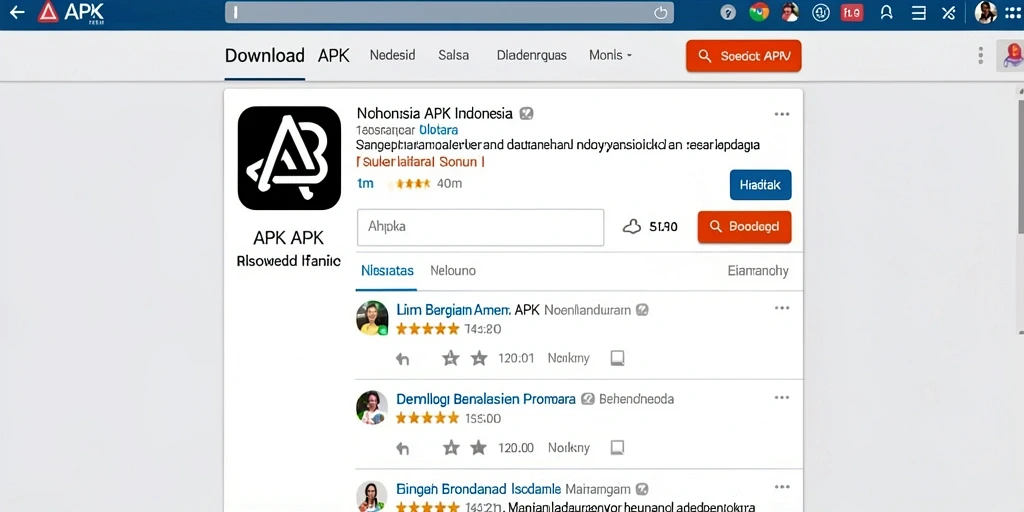The image size is (1024, 512).
Task: Click the square box icon under Demllogı review
Action: pyautogui.click(x=617, y=447)
